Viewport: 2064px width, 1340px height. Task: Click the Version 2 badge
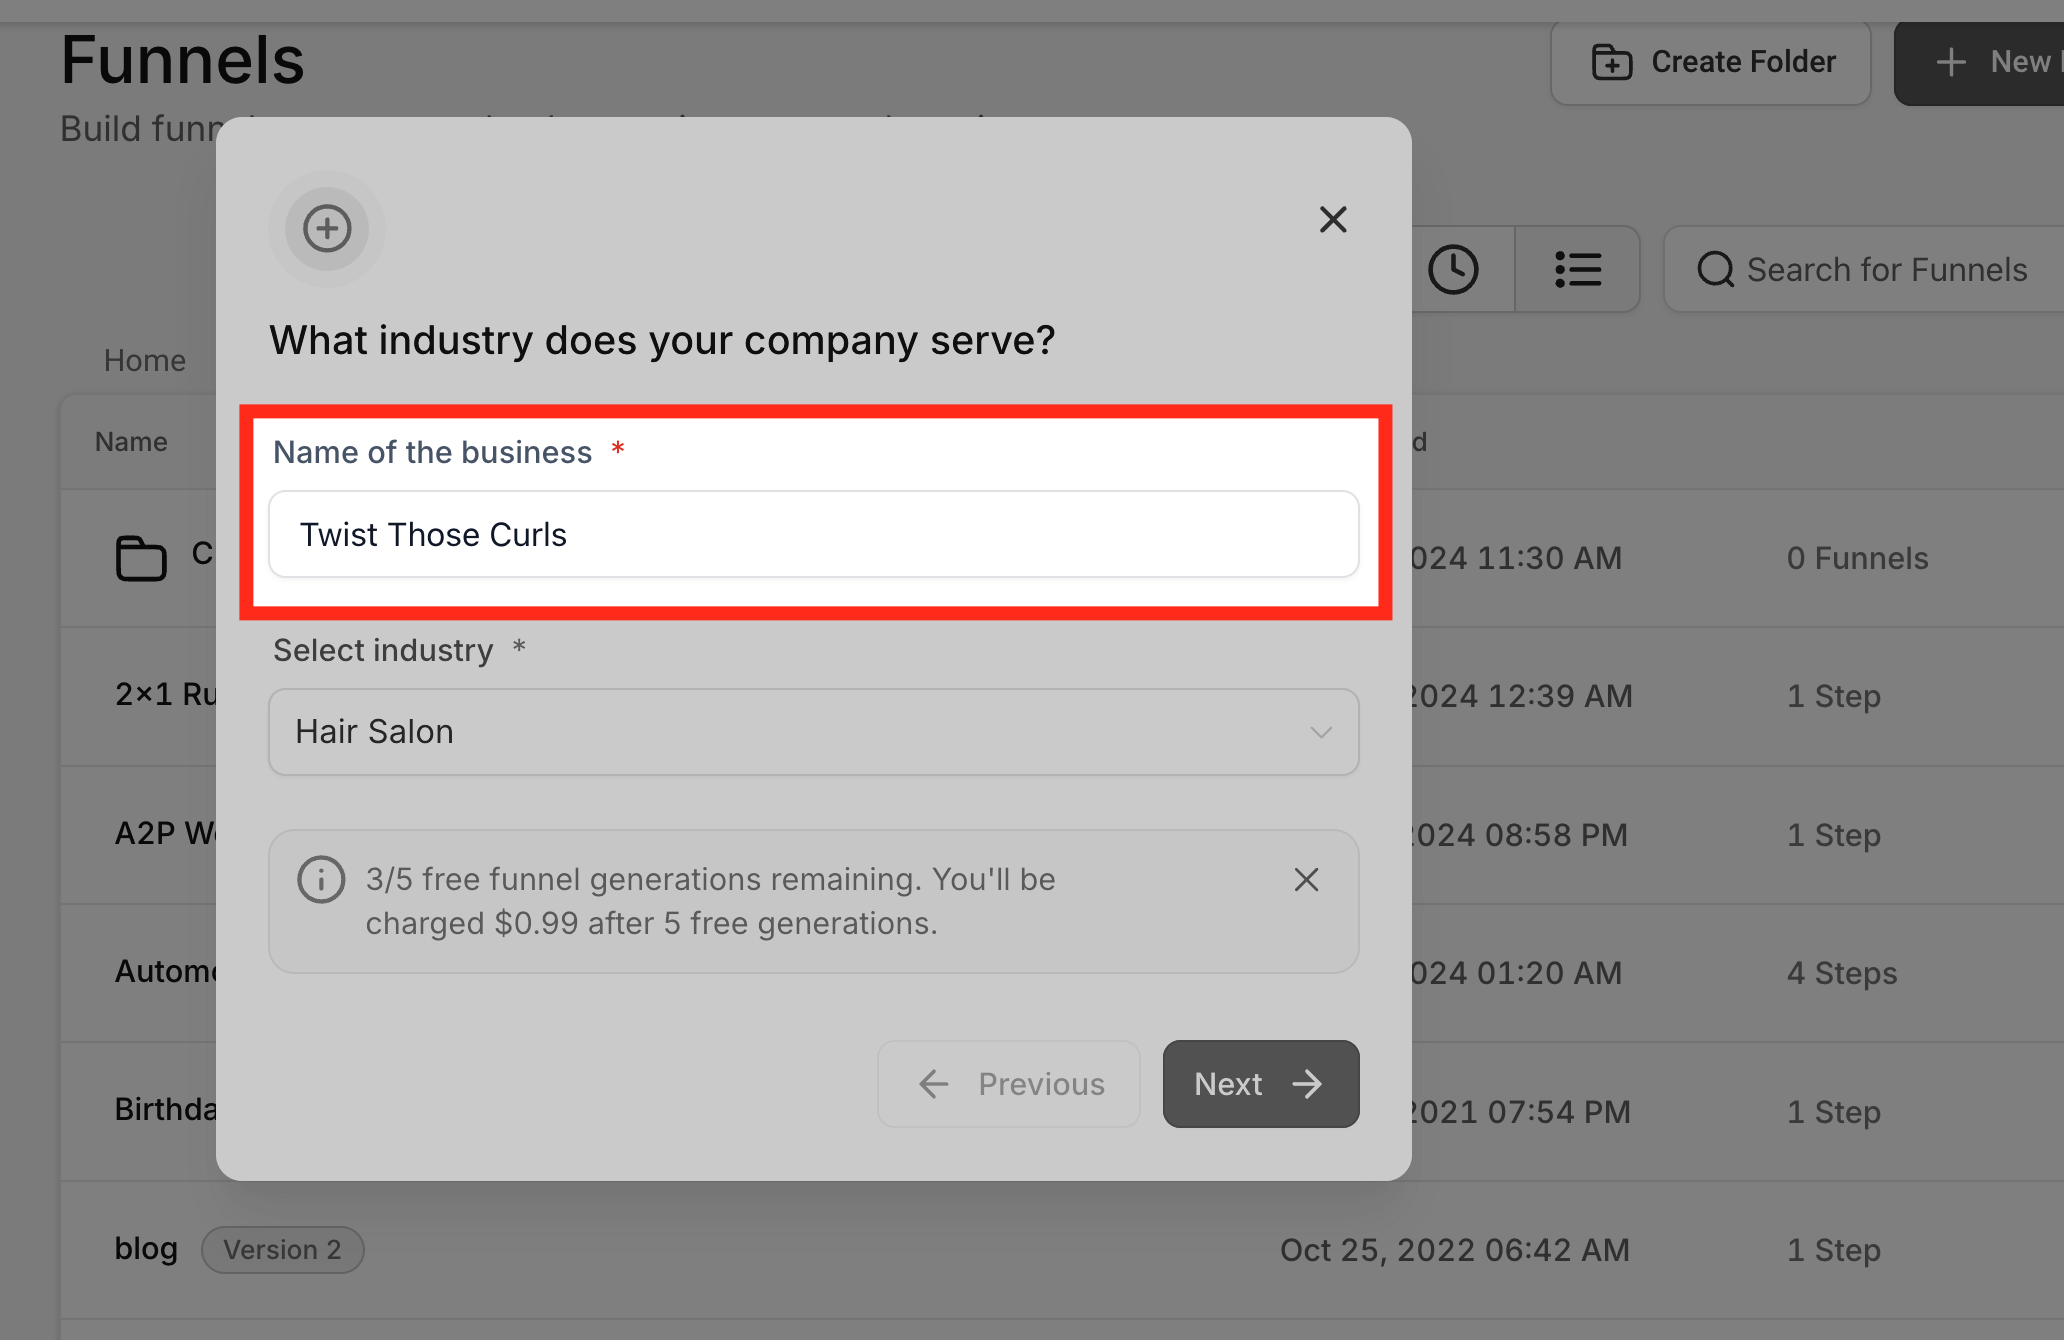282,1250
